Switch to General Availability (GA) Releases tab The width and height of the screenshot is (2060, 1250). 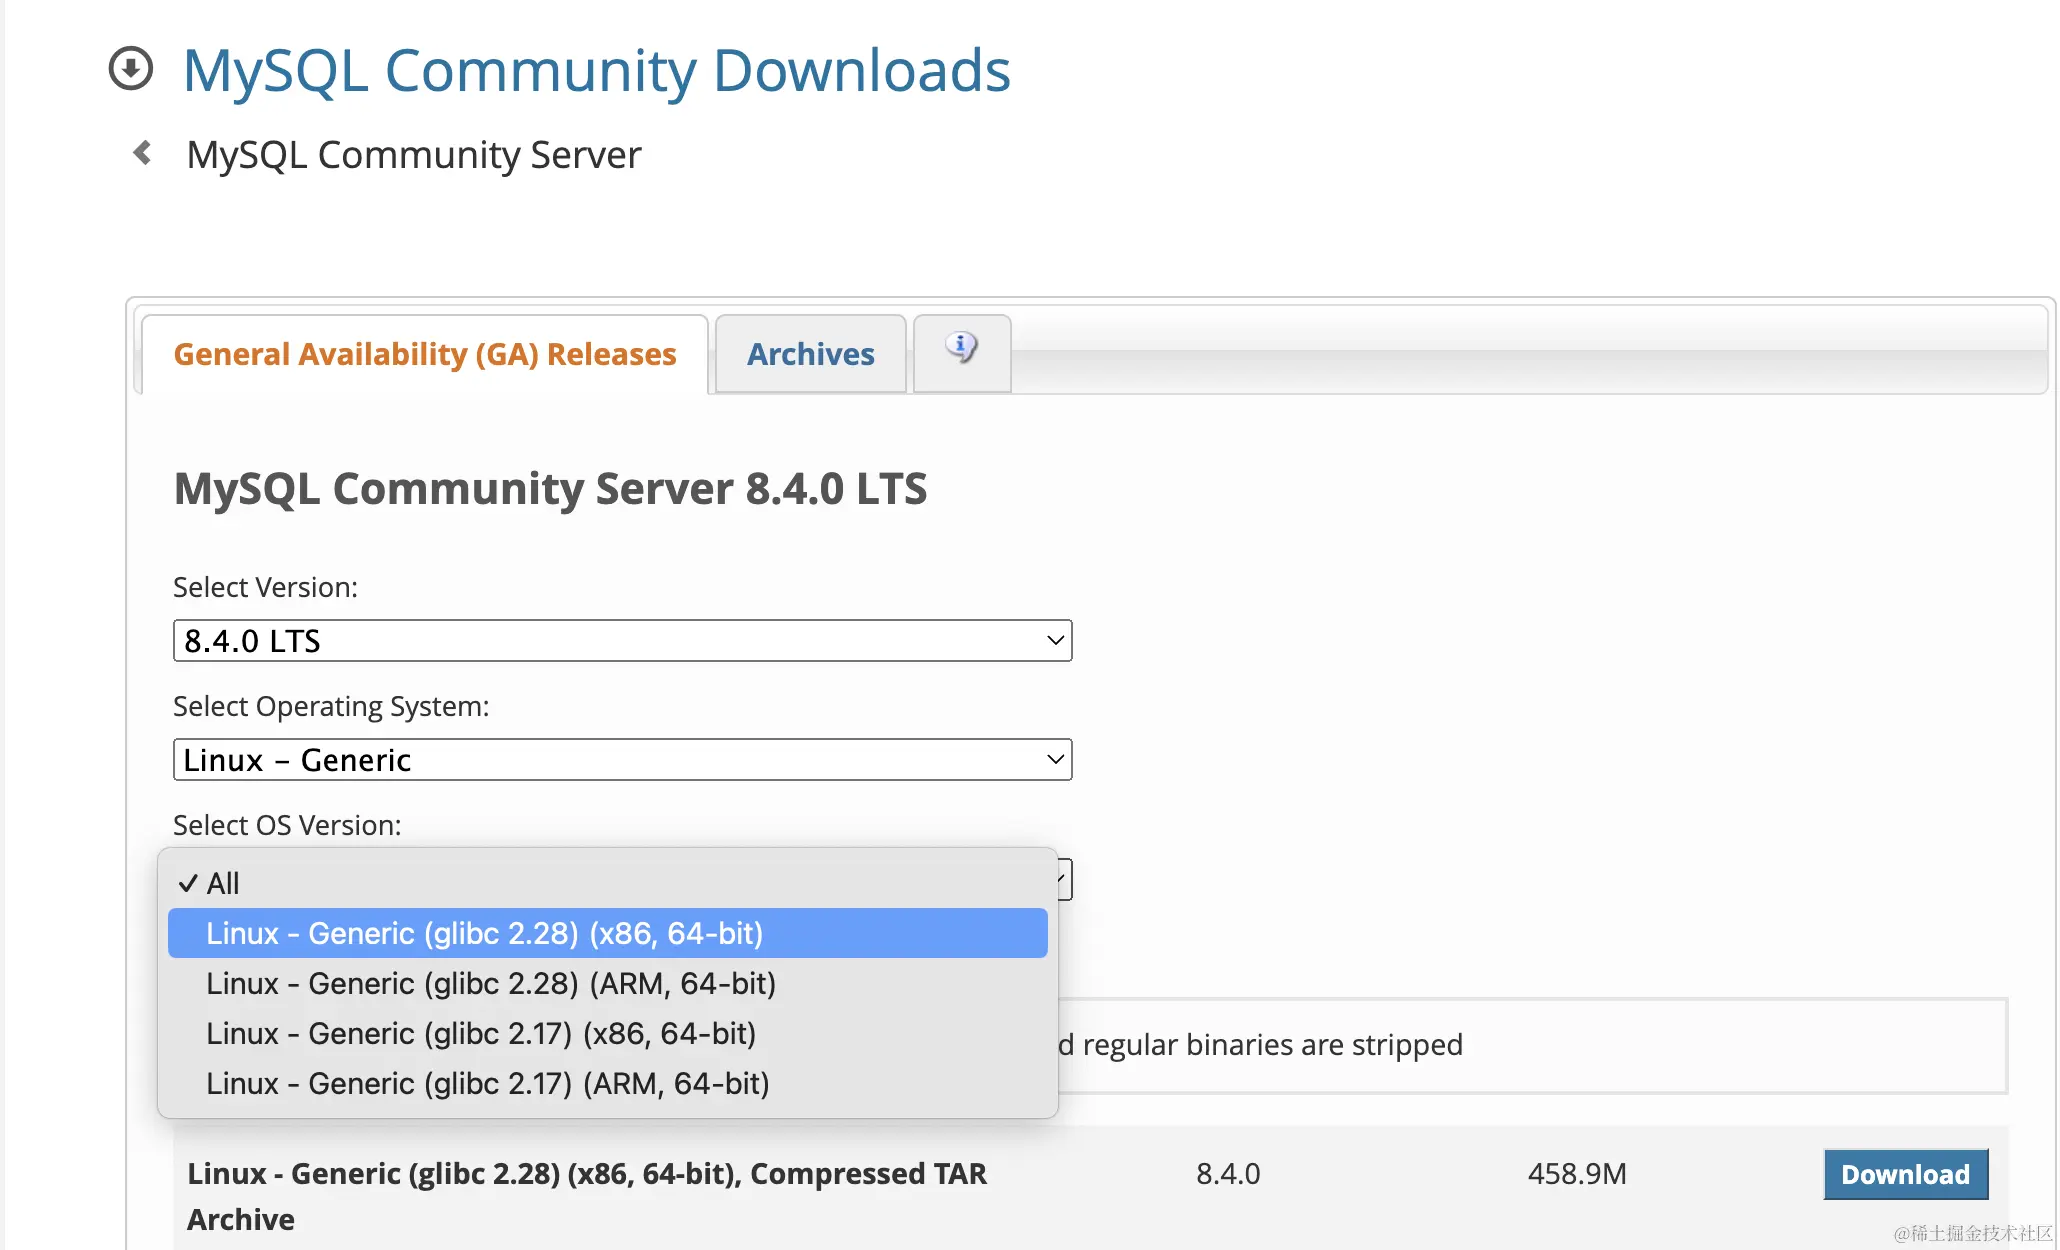(x=425, y=354)
